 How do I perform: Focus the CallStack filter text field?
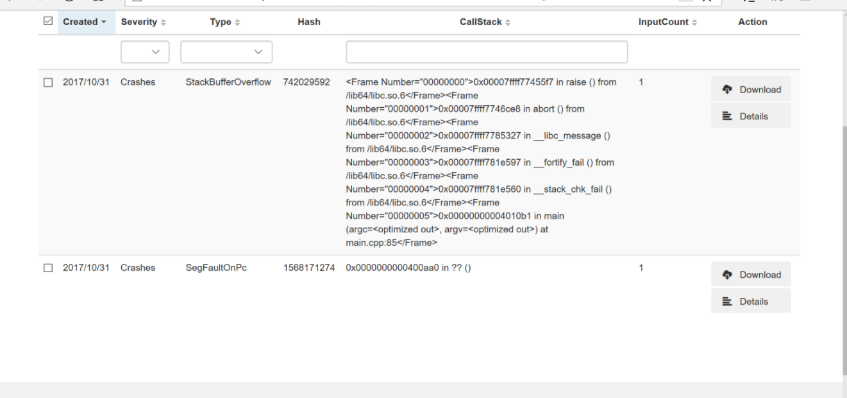pyautogui.click(x=487, y=52)
